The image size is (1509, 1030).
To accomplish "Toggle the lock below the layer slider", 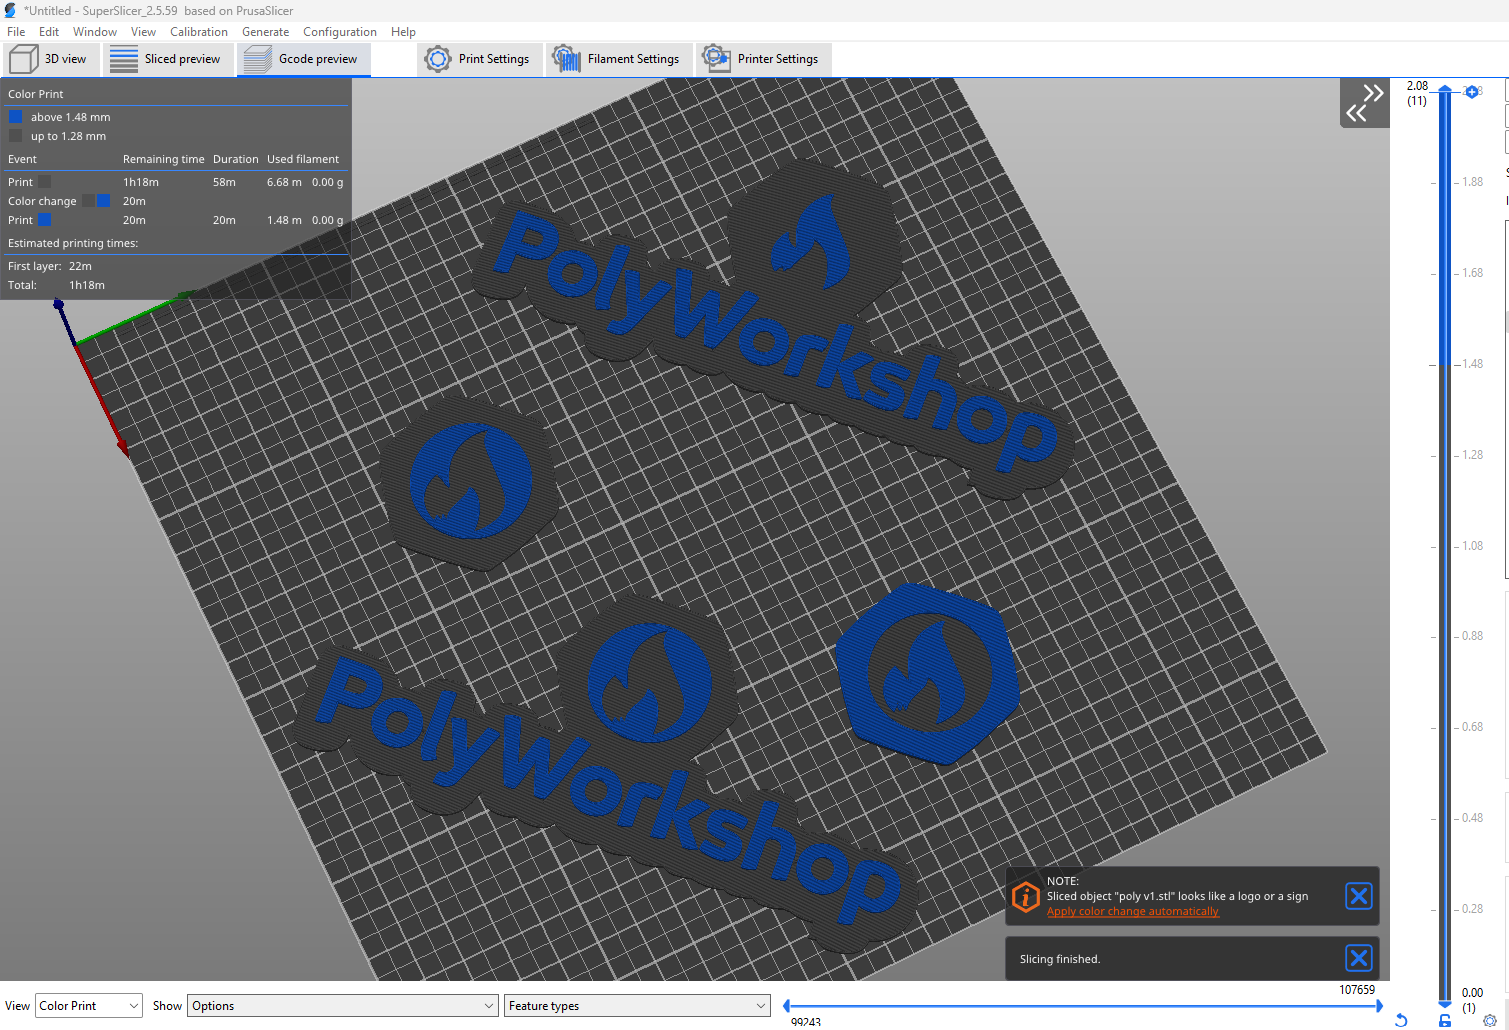I will tap(1444, 1020).
